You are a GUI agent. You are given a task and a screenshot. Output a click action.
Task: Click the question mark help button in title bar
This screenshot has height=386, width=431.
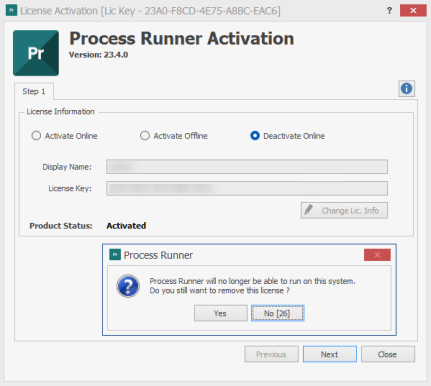(x=389, y=11)
